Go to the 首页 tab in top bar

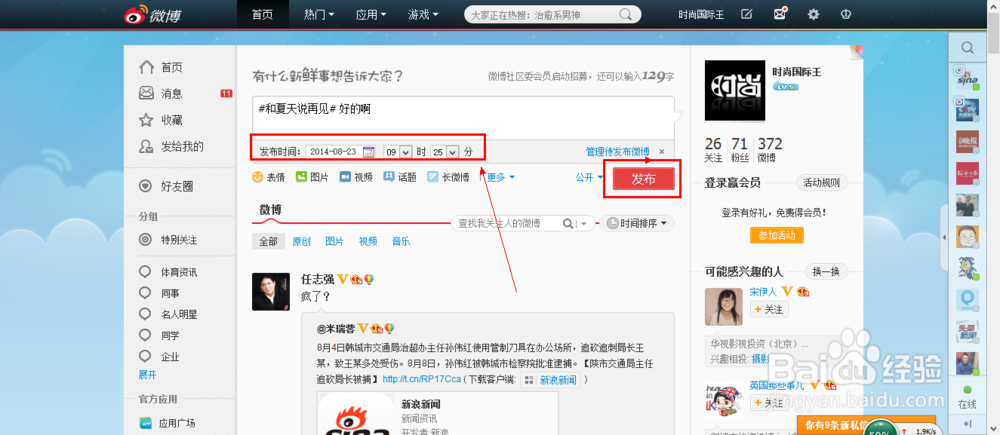262,14
